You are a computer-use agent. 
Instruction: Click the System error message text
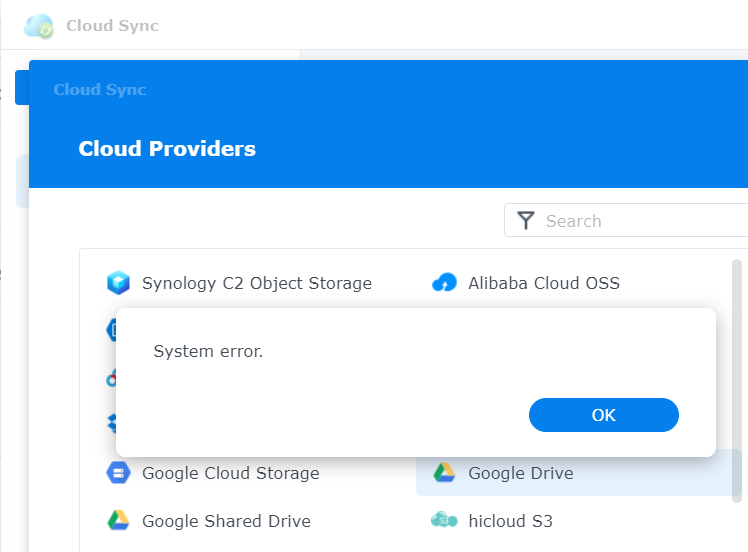207,351
